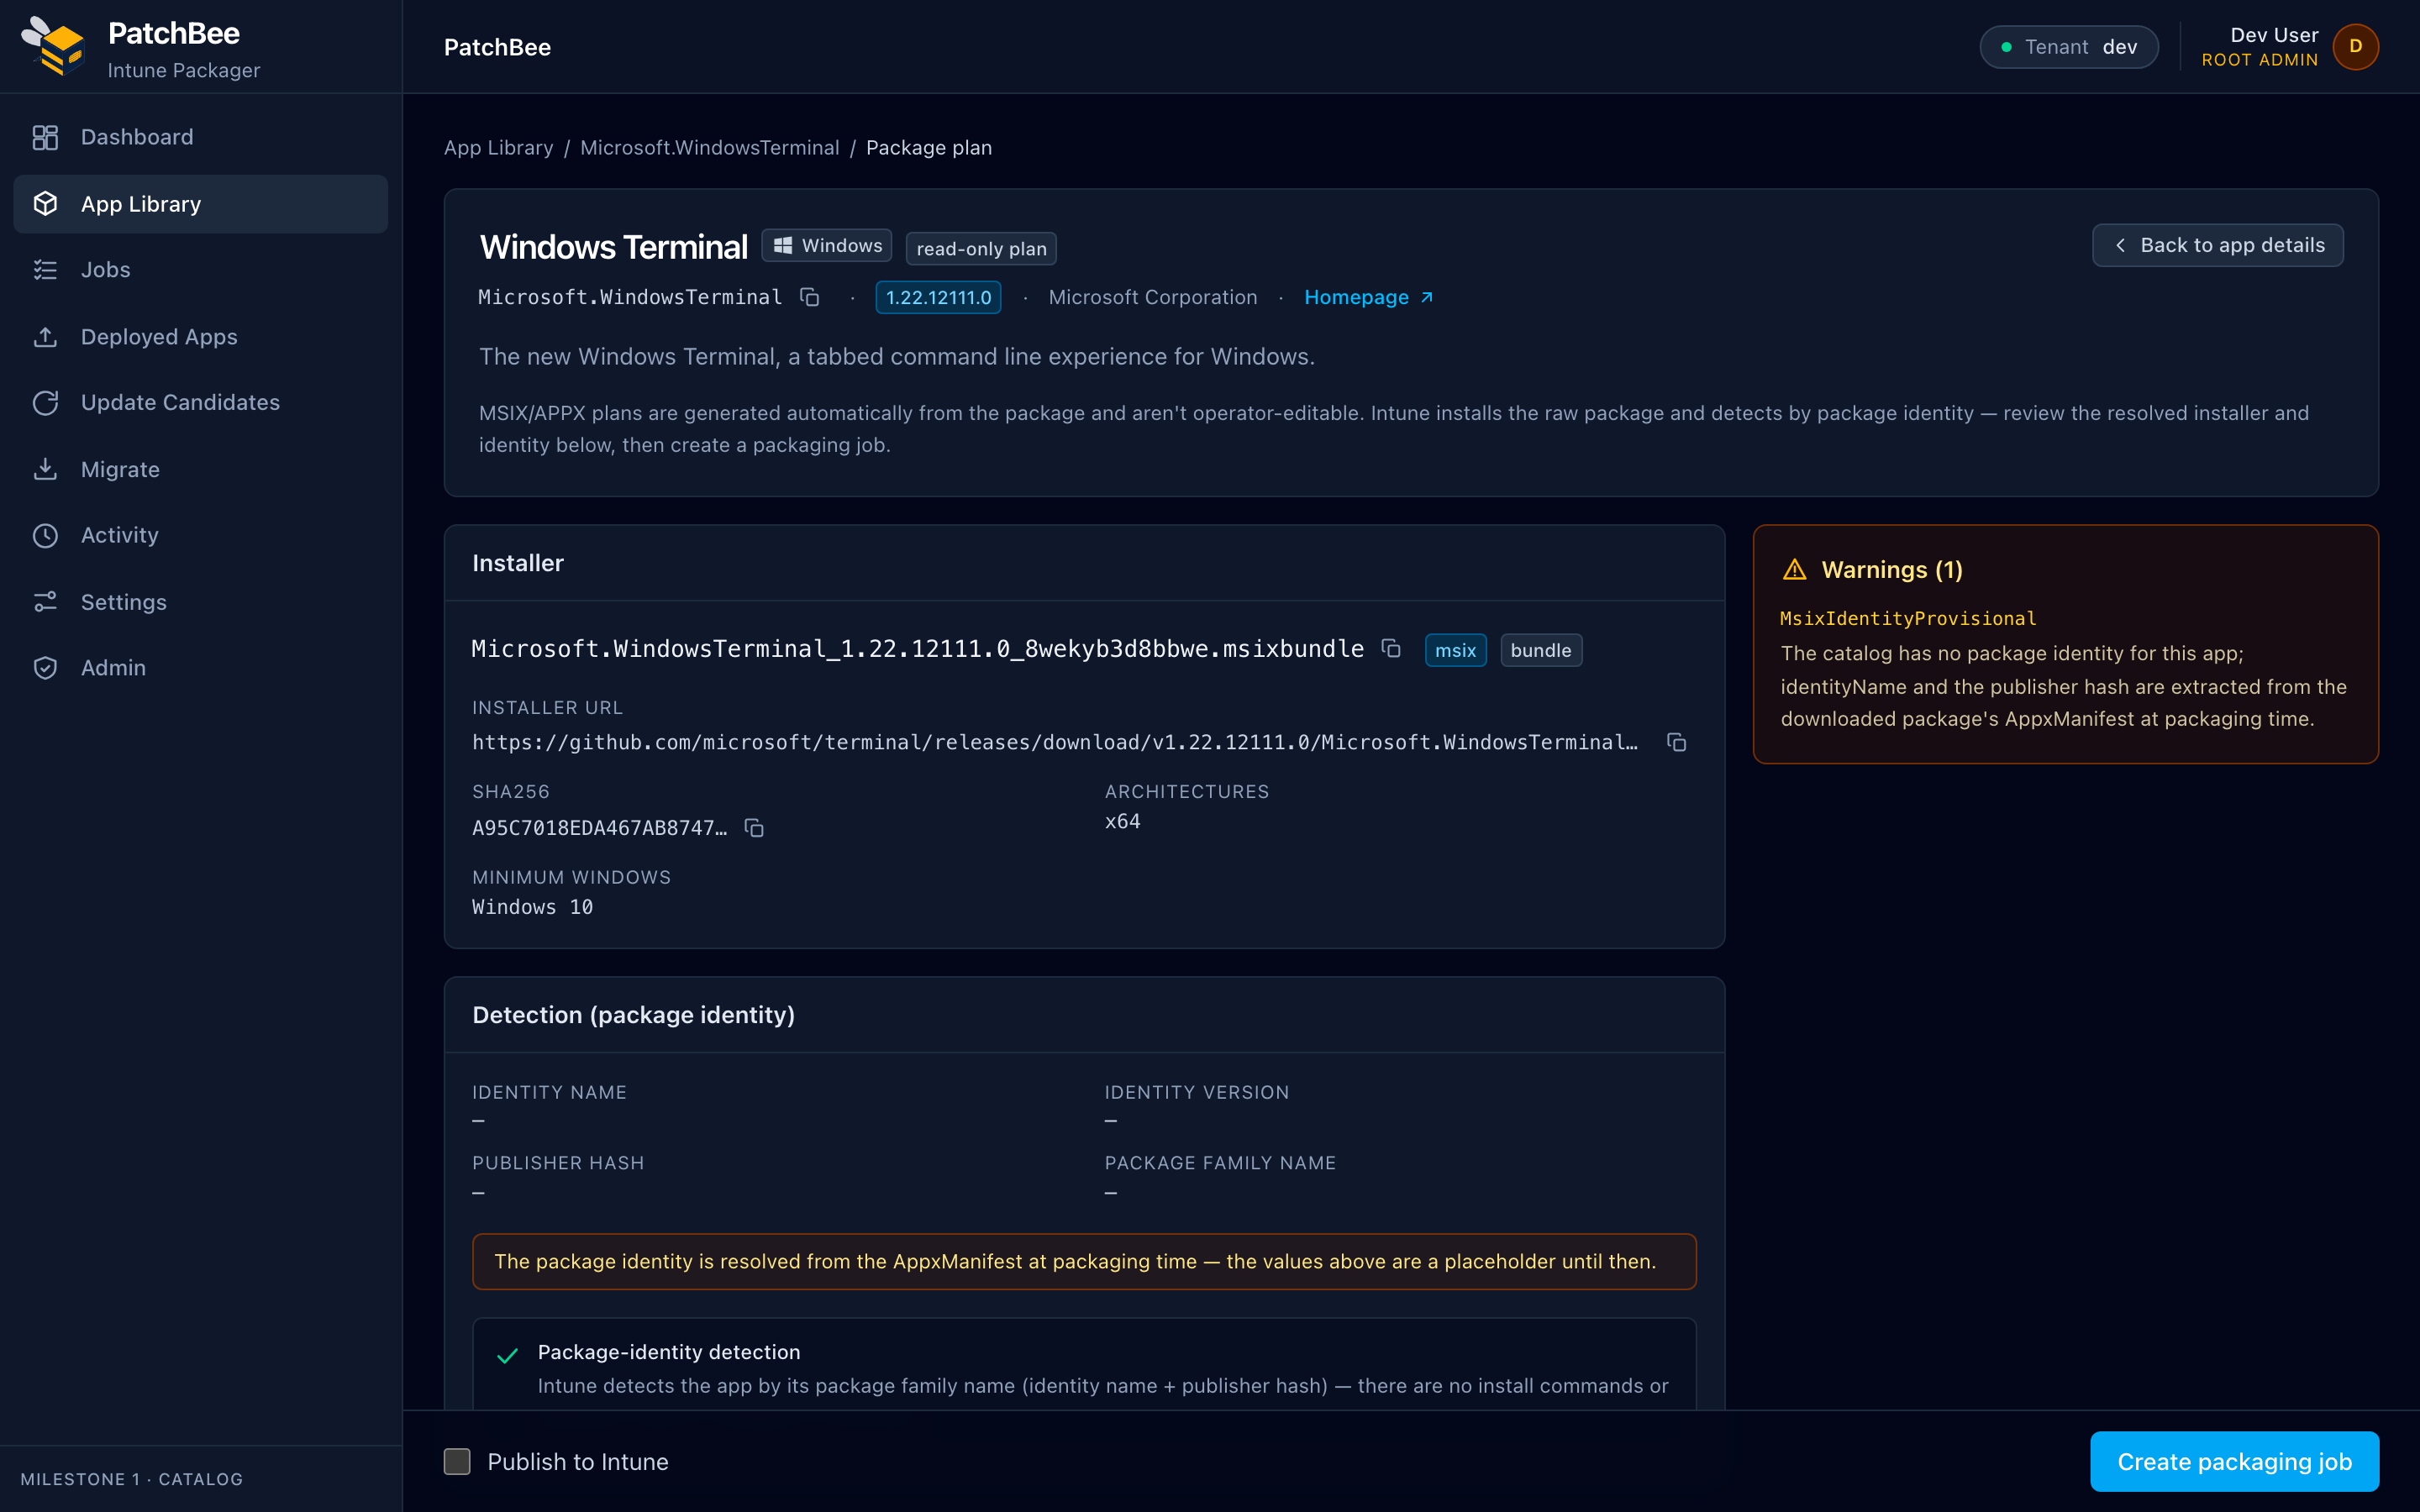Click the Windows Terminal title
The width and height of the screenshot is (2420, 1512).
pos(613,247)
